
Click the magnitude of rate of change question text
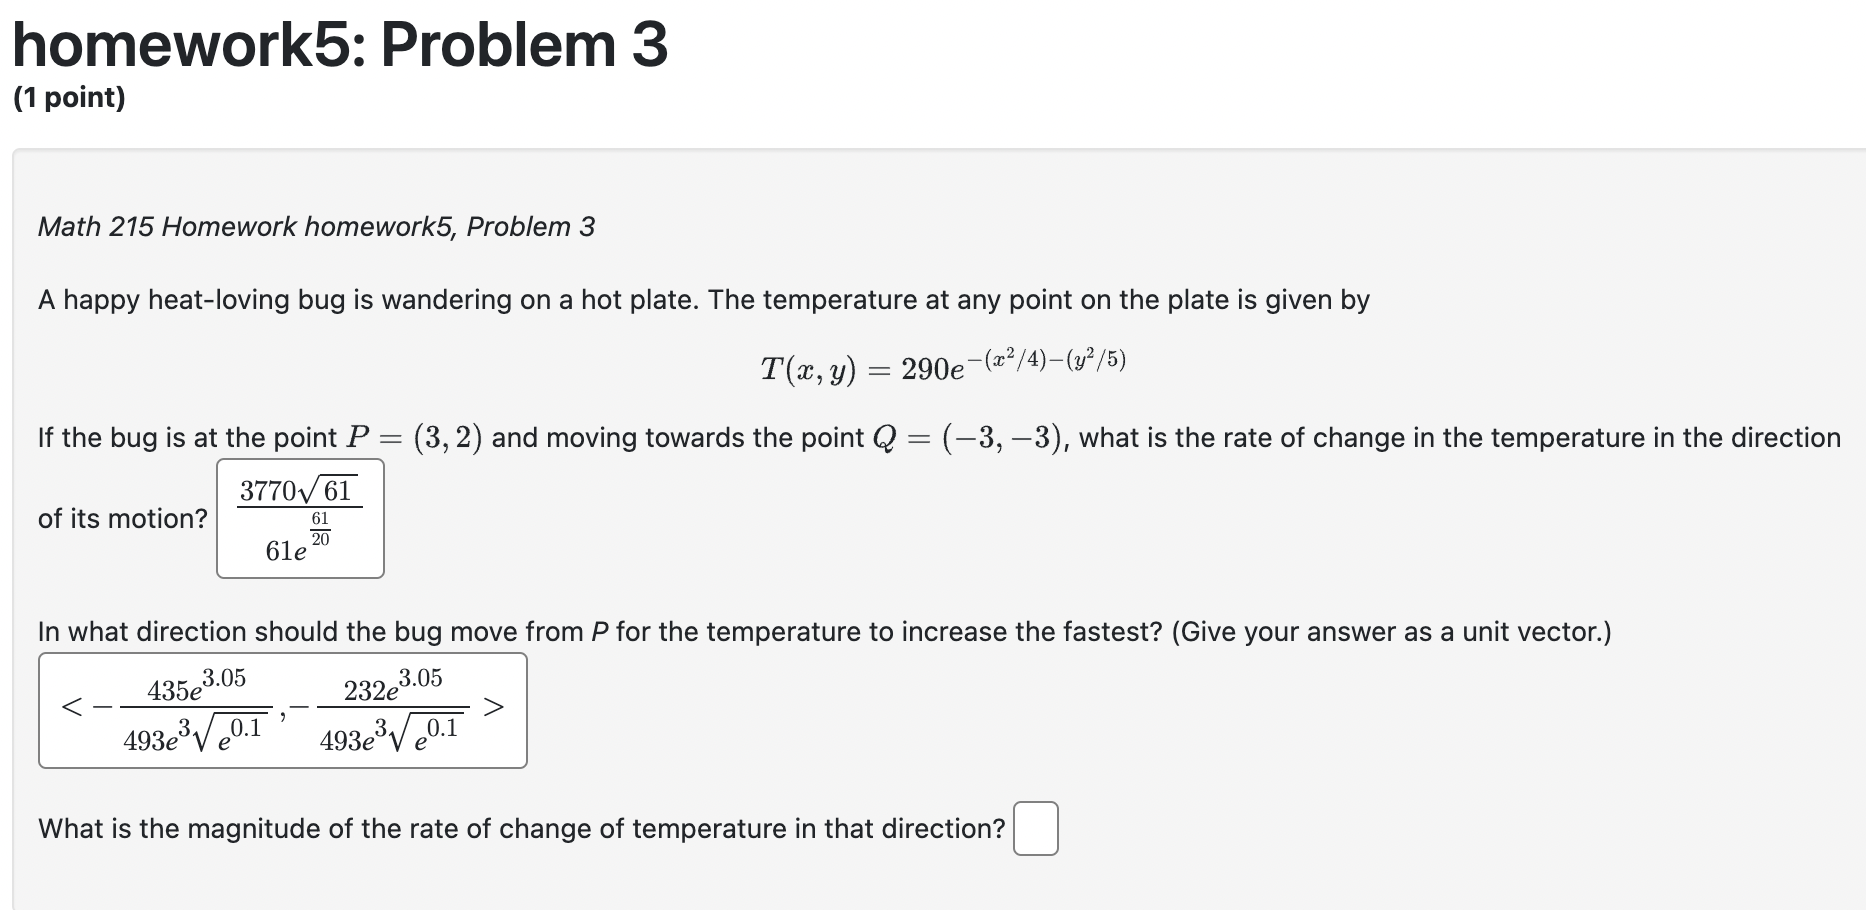click(520, 827)
